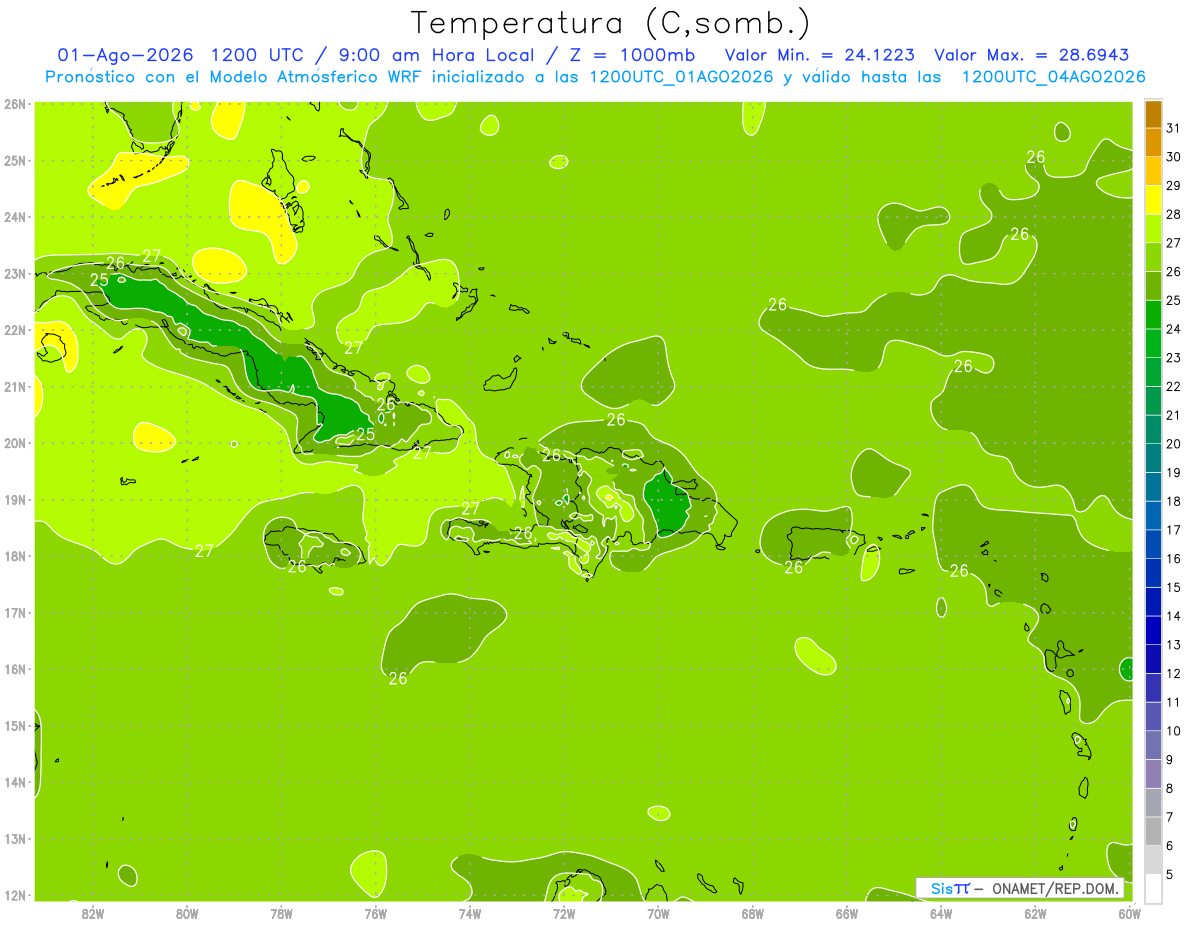Click the '60W' longitude axis label
Screen dimensions: 1200x927
point(1129,913)
